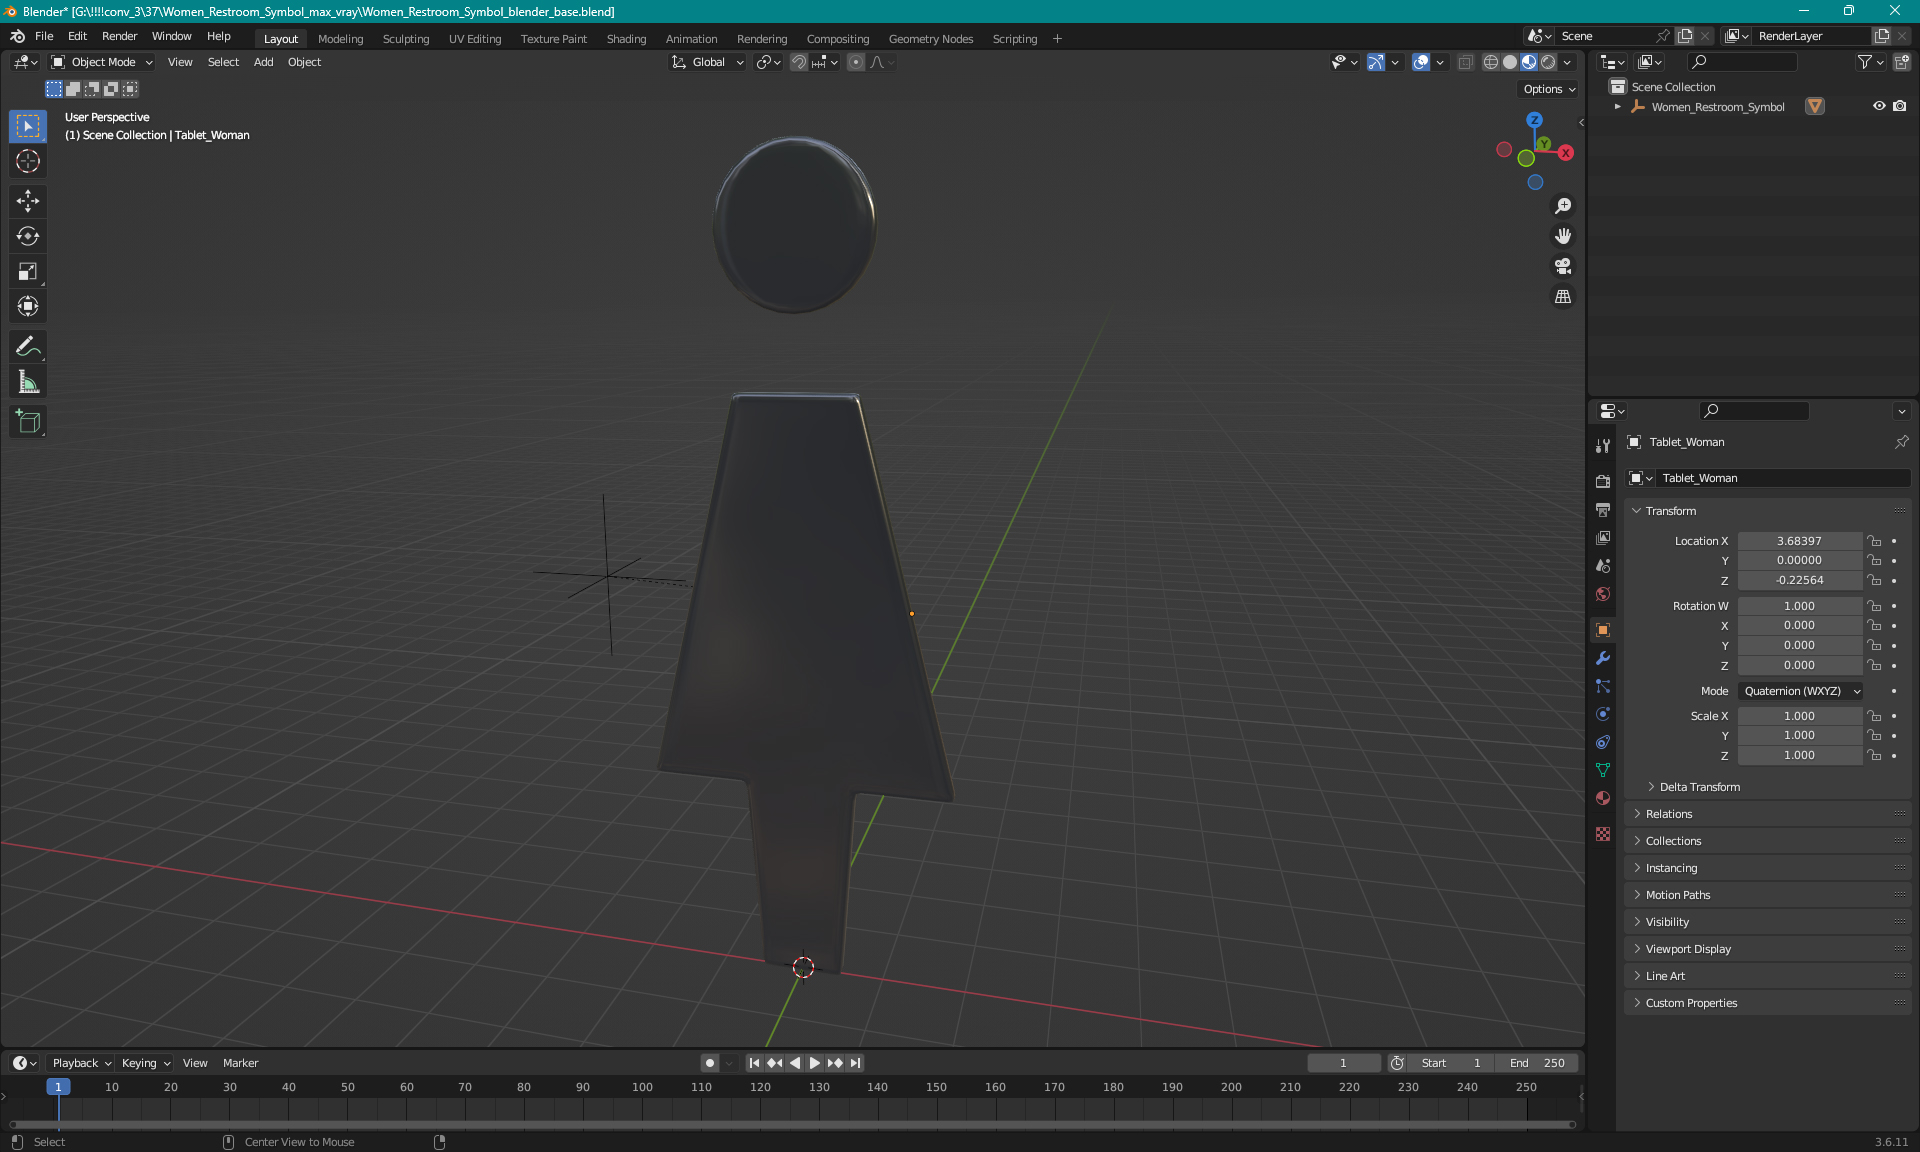This screenshot has height=1152, width=1920.
Task: Select the Measure tool
Action: 28,382
